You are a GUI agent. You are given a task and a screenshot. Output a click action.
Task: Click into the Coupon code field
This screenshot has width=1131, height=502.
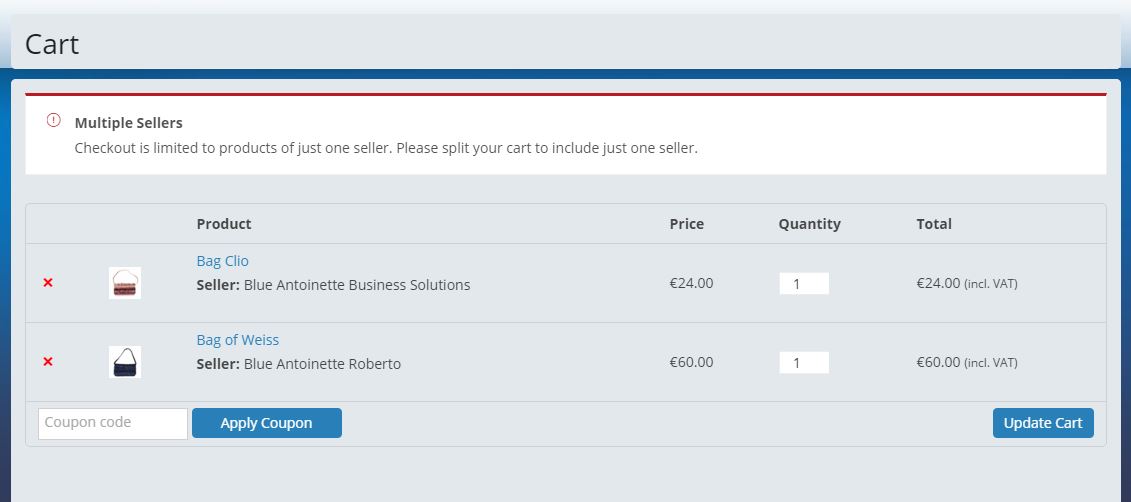point(113,423)
